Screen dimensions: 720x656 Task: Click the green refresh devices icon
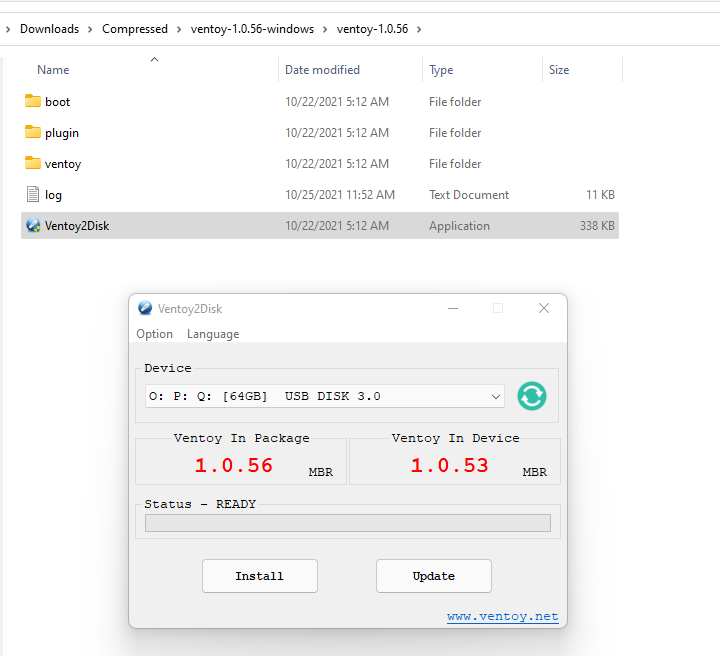tap(532, 396)
